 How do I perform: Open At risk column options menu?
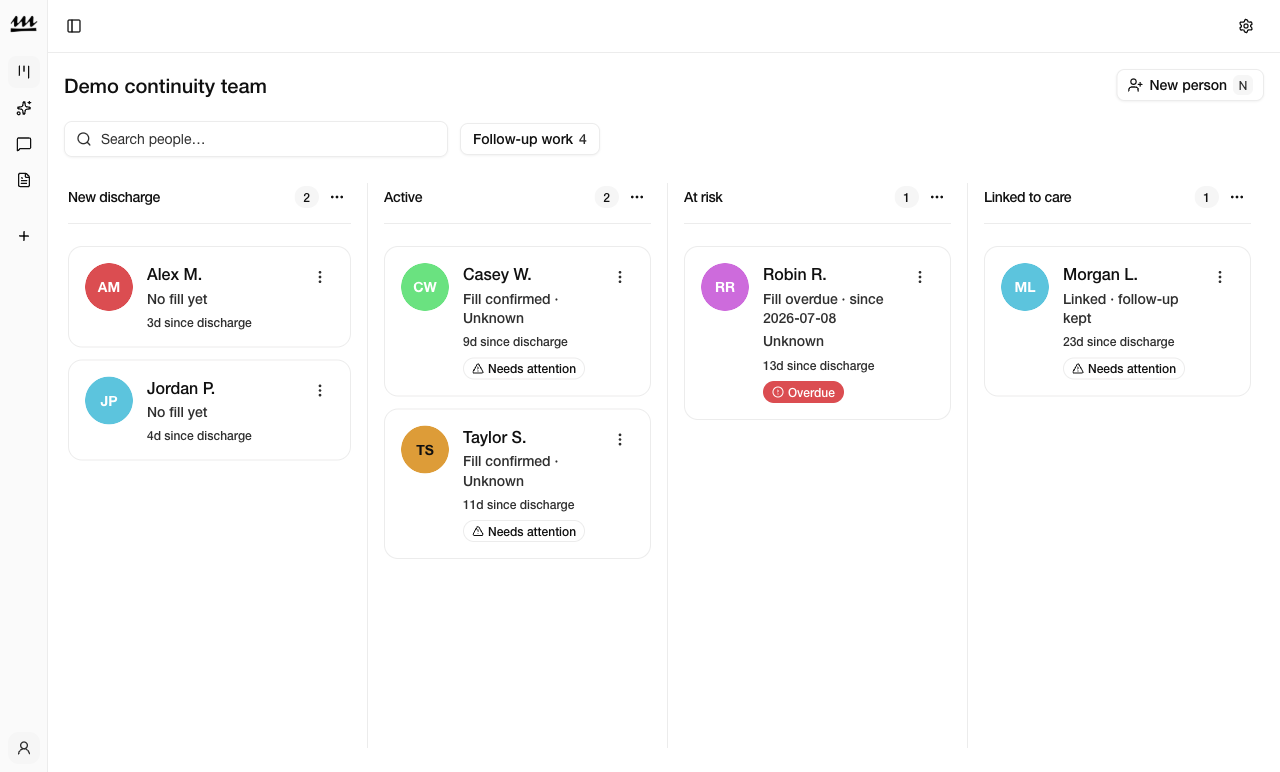click(x=937, y=197)
